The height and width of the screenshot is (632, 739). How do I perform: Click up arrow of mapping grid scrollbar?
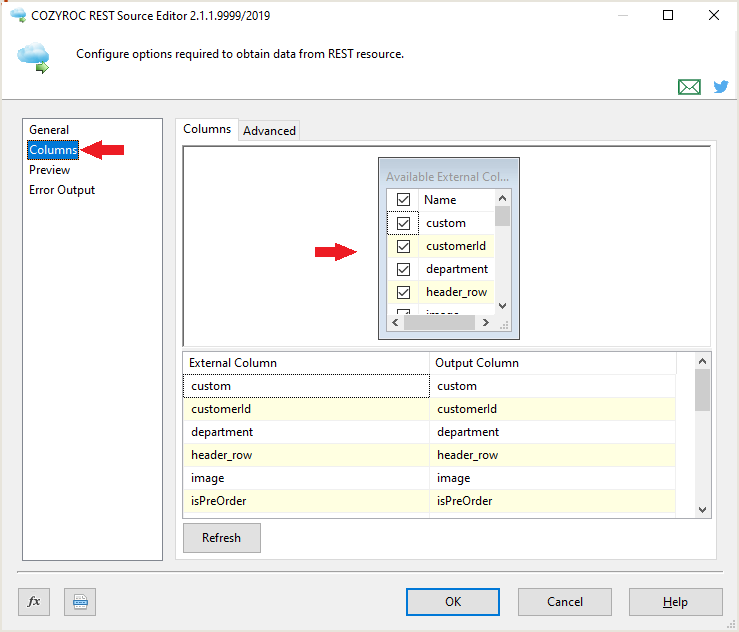point(702,361)
